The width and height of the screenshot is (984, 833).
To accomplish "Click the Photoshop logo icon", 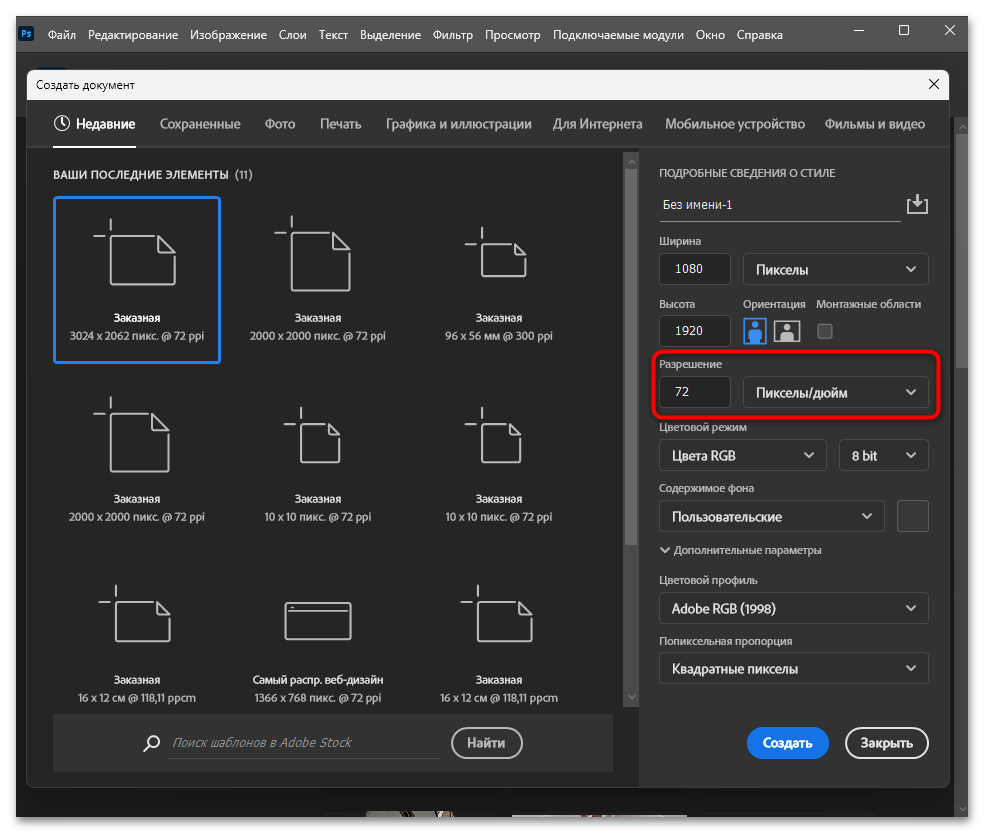I will (x=26, y=34).
